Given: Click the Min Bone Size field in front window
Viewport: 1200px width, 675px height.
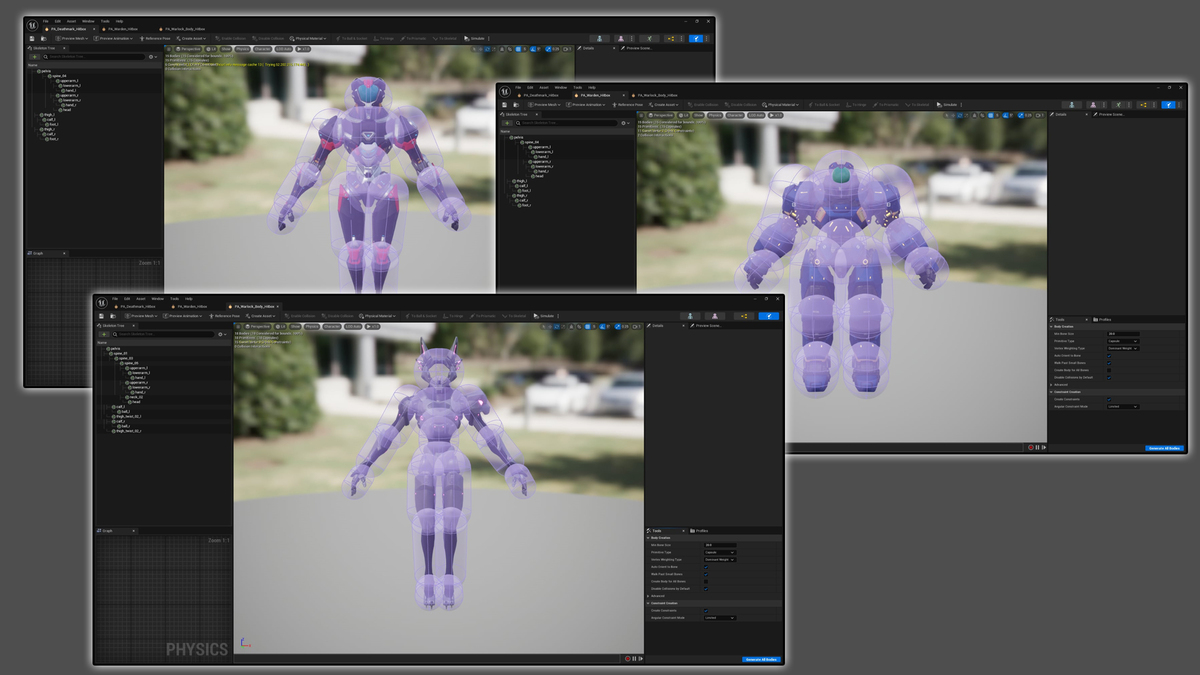Looking at the screenshot, I should [x=720, y=545].
